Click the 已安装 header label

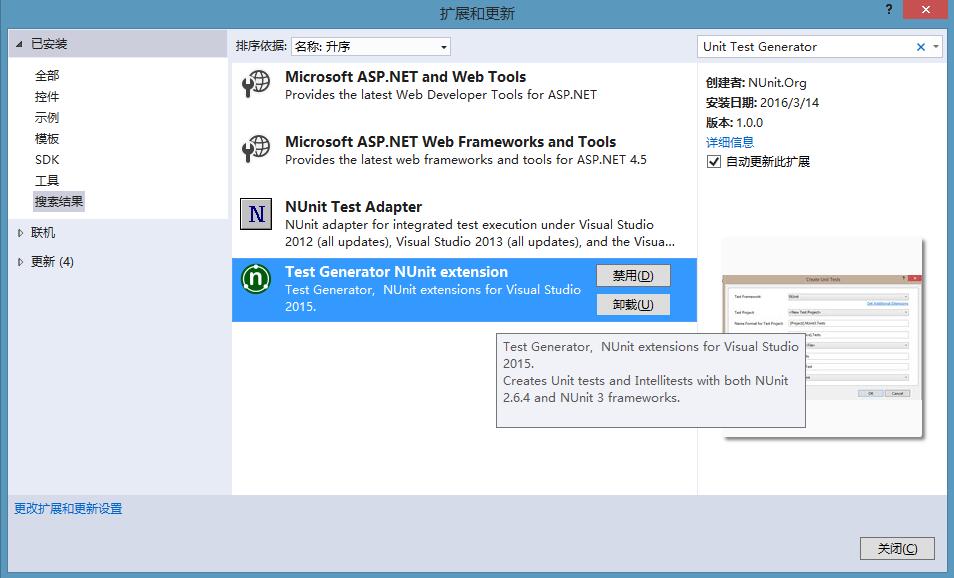coord(49,44)
